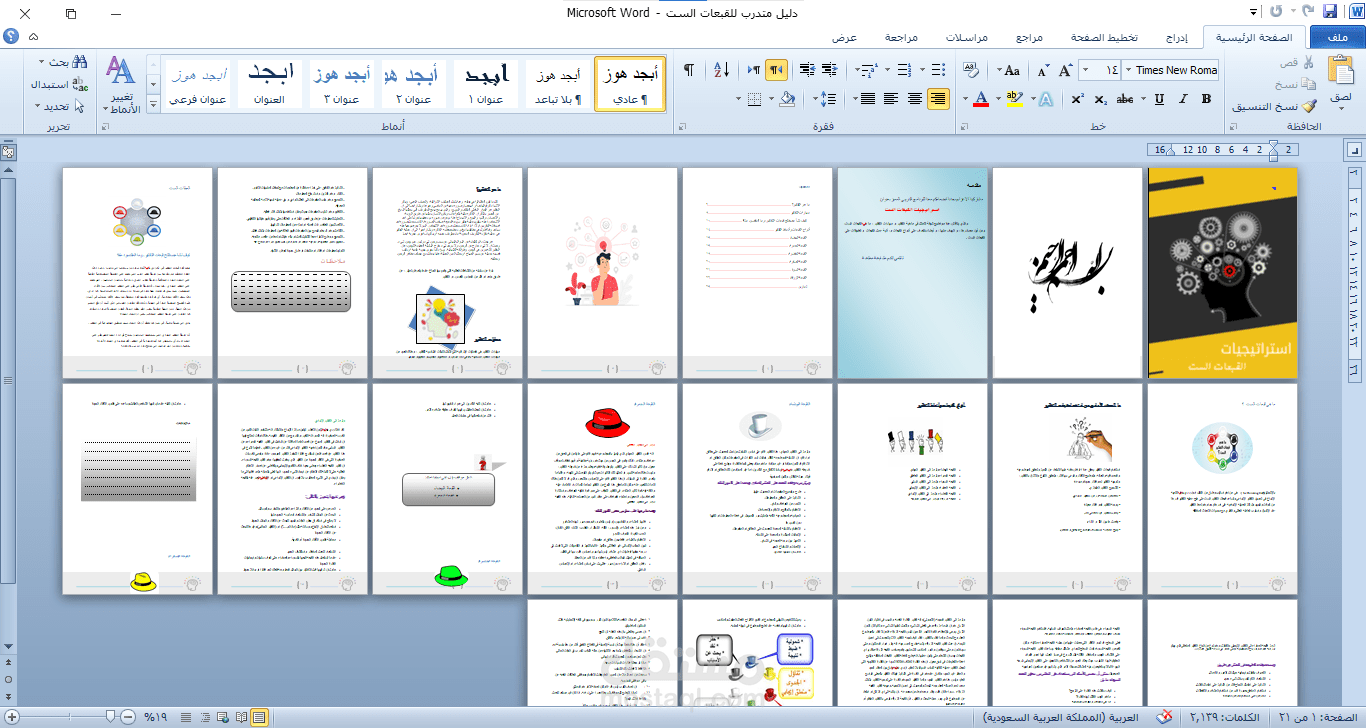Apply the عنوان فرعي subtitle style

(x=198, y=83)
